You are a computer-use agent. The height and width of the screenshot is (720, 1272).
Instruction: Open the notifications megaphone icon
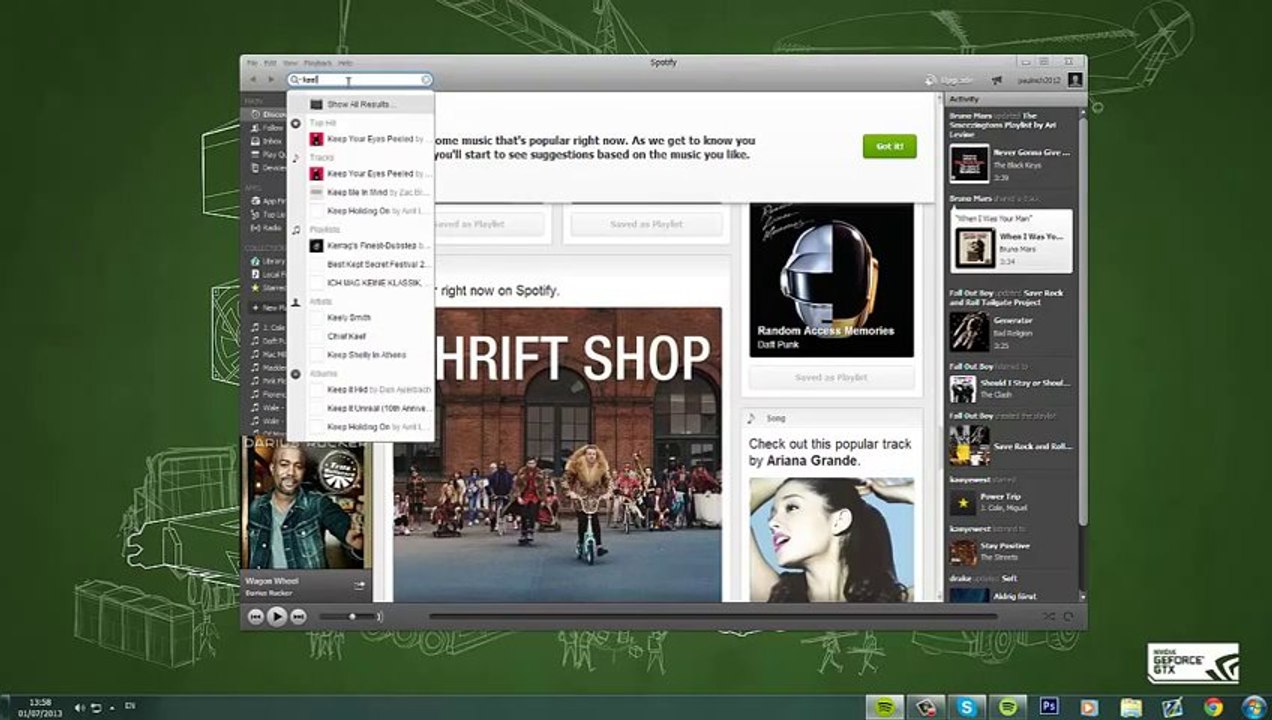pos(996,80)
